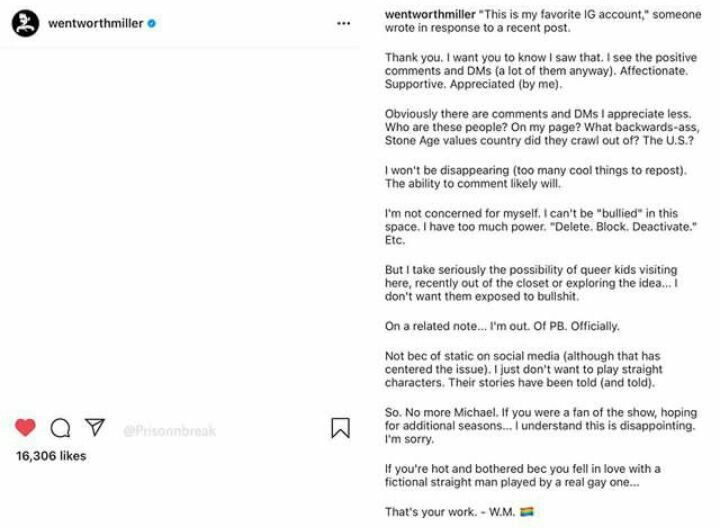
Task: Open the three-dot more options menu
Action: coord(343,23)
